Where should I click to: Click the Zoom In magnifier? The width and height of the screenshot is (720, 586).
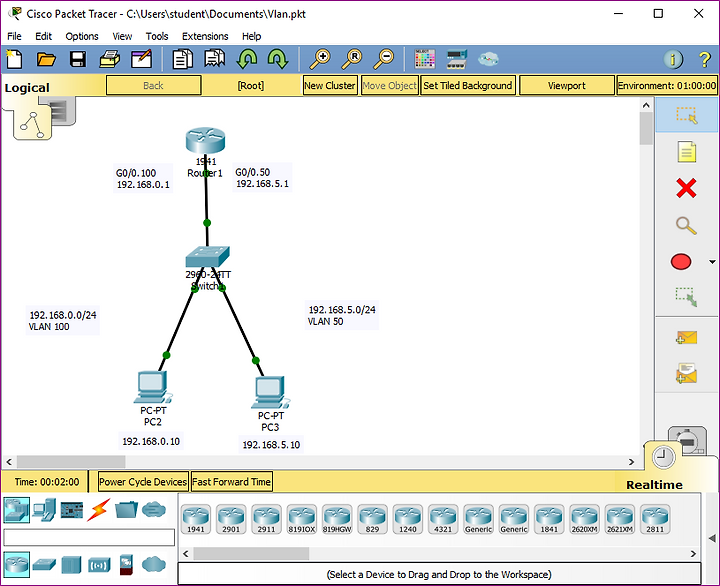coord(320,59)
